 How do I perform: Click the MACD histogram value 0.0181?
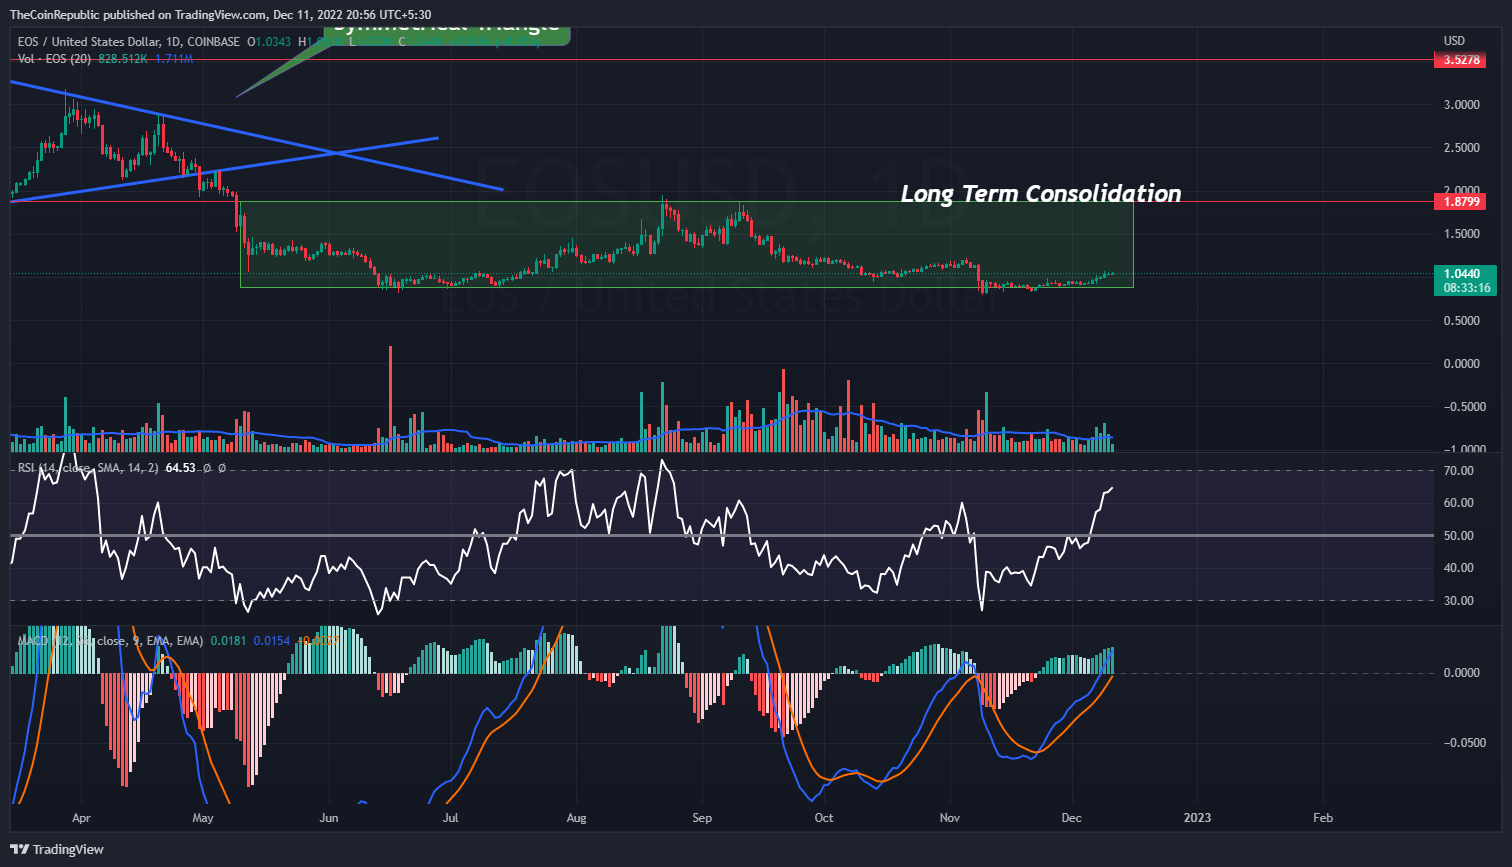pos(227,640)
